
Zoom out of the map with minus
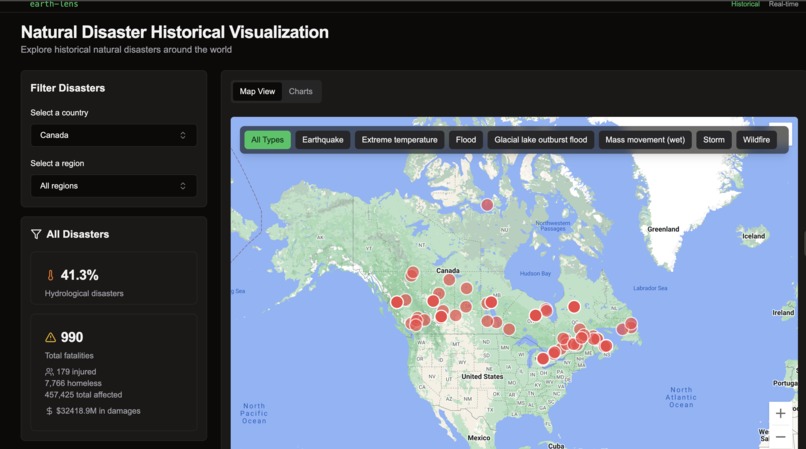(x=780, y=437)
